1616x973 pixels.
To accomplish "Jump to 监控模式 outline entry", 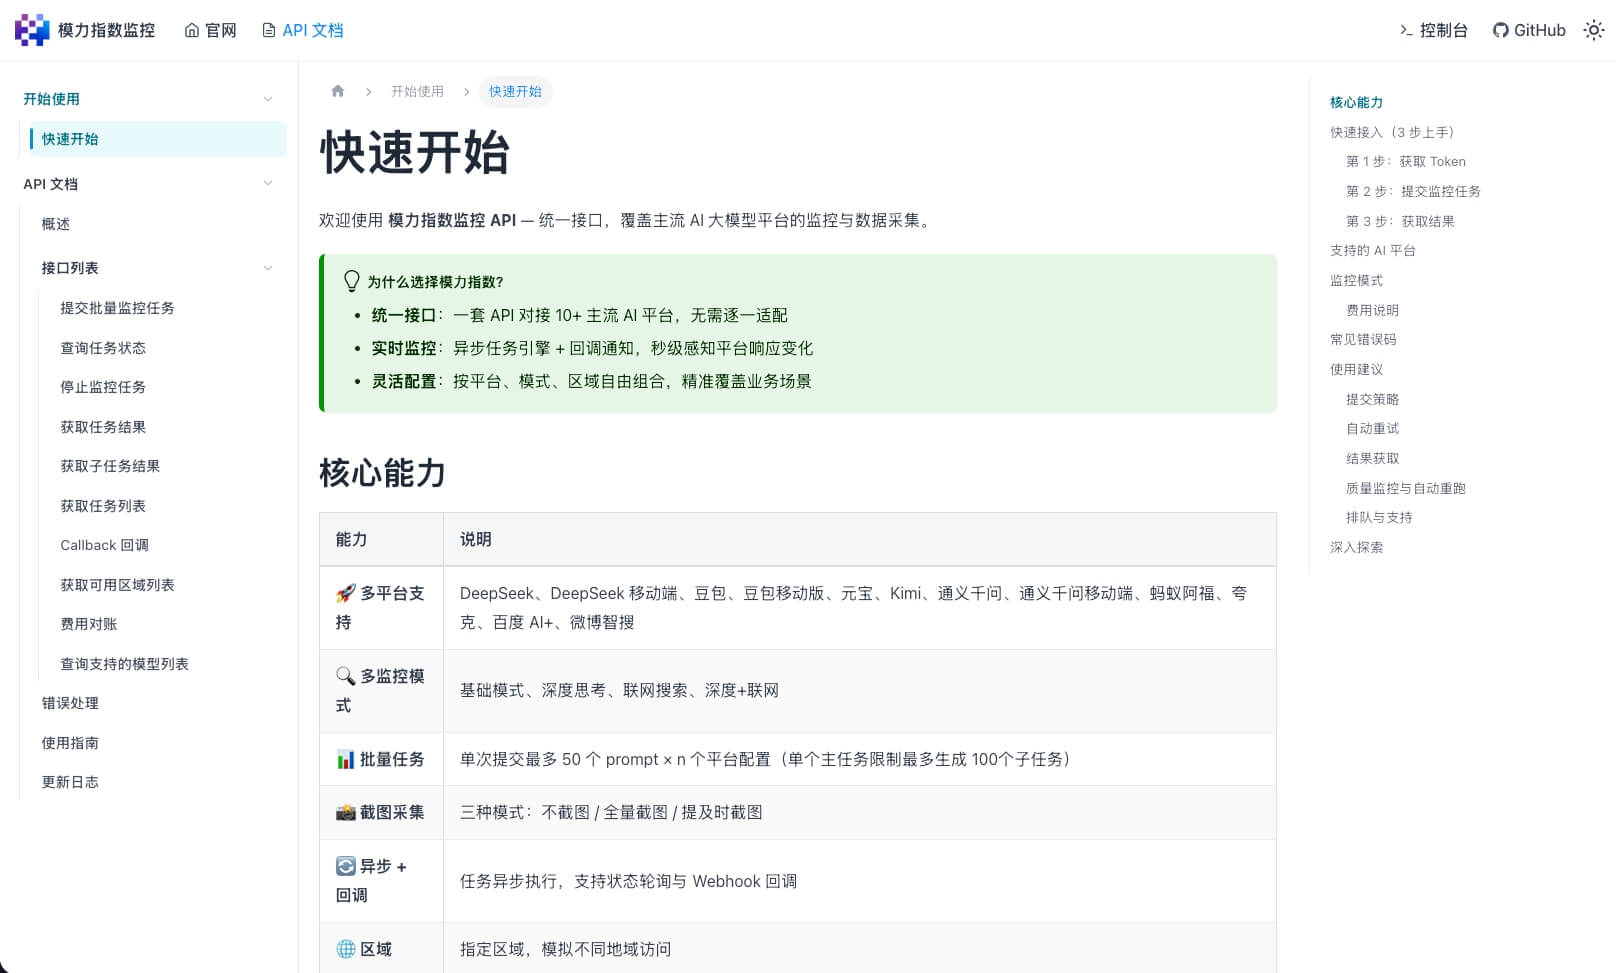I will (1356, 280).
